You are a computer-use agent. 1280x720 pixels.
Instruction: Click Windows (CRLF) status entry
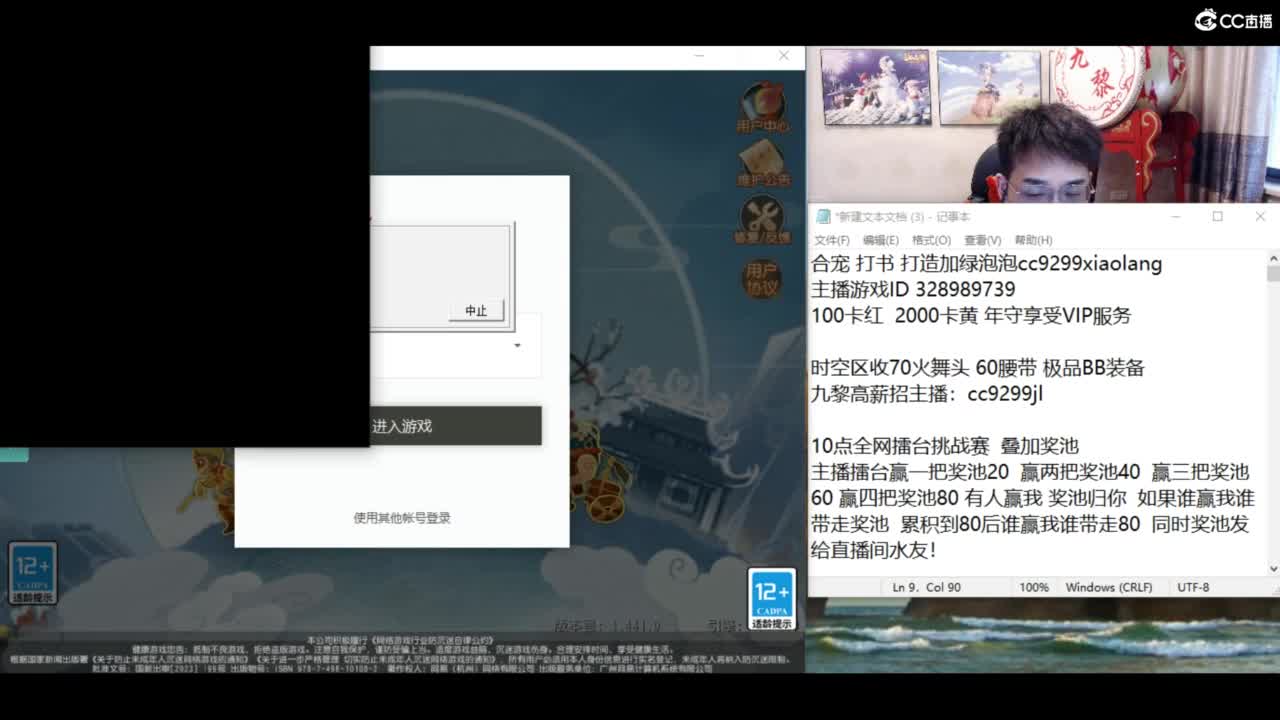coord(1109,587)
